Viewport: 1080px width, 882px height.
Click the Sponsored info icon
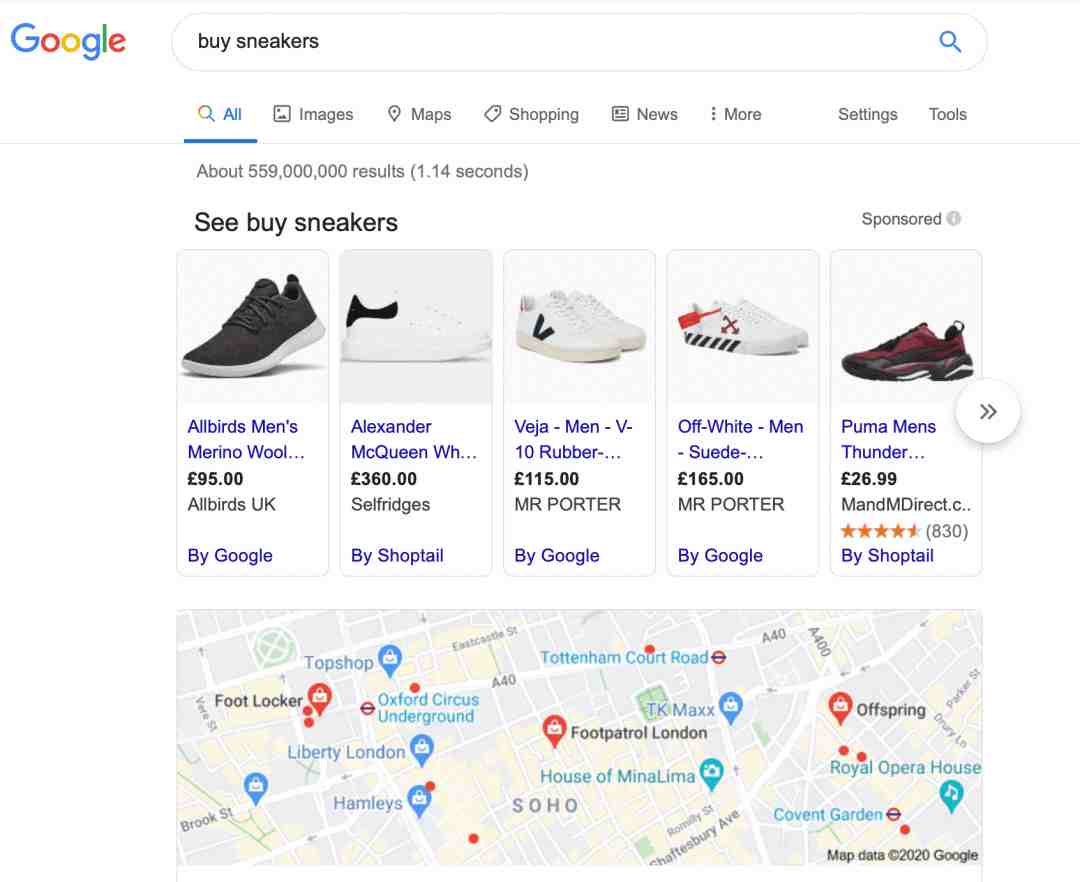click(x=954, y=219)
